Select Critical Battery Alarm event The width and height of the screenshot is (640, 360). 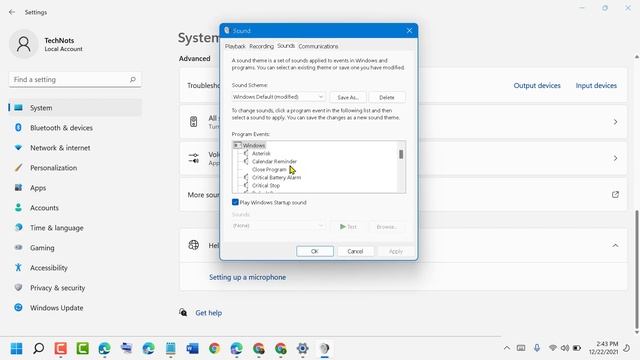276,178
